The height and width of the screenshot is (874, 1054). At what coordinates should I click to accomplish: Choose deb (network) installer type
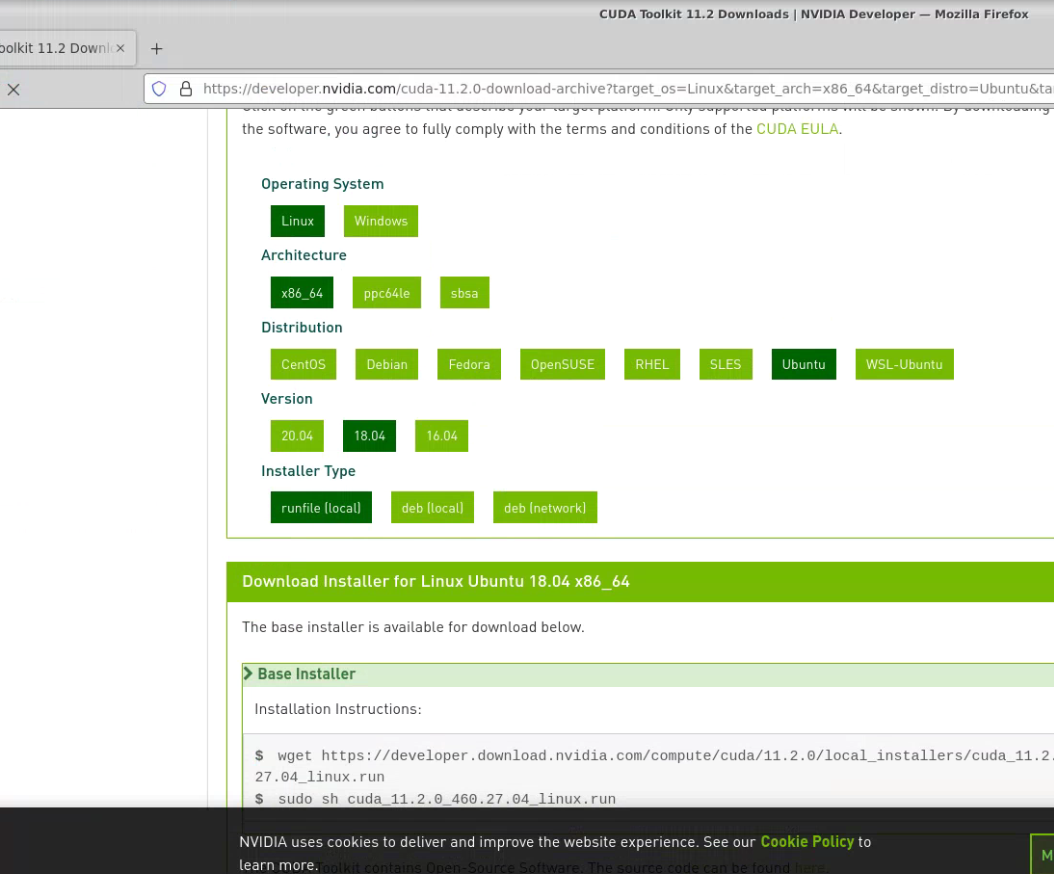coord(544,508)
